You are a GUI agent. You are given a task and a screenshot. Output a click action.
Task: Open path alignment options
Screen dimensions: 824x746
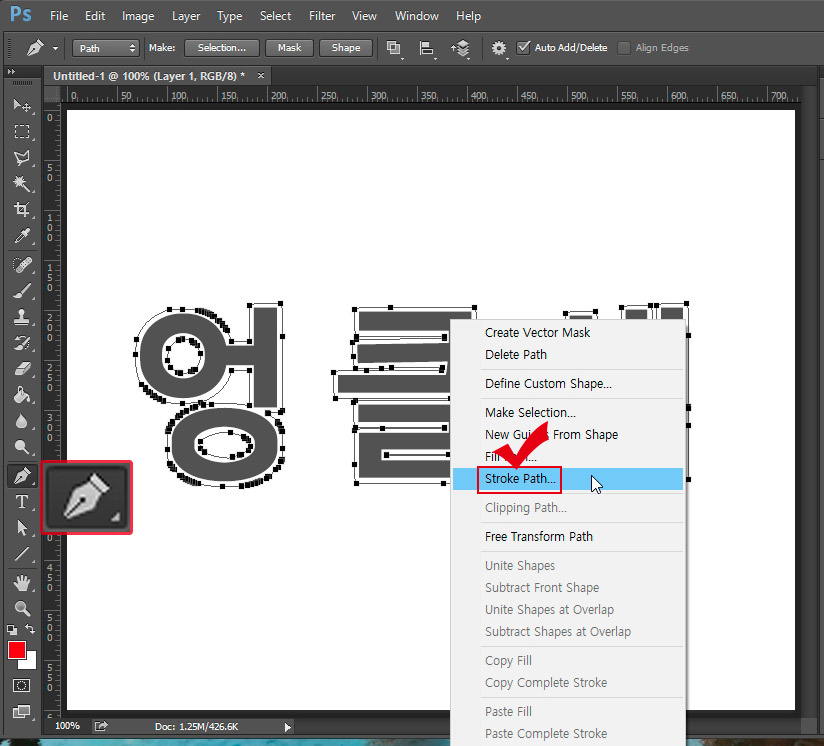[427, 48]
